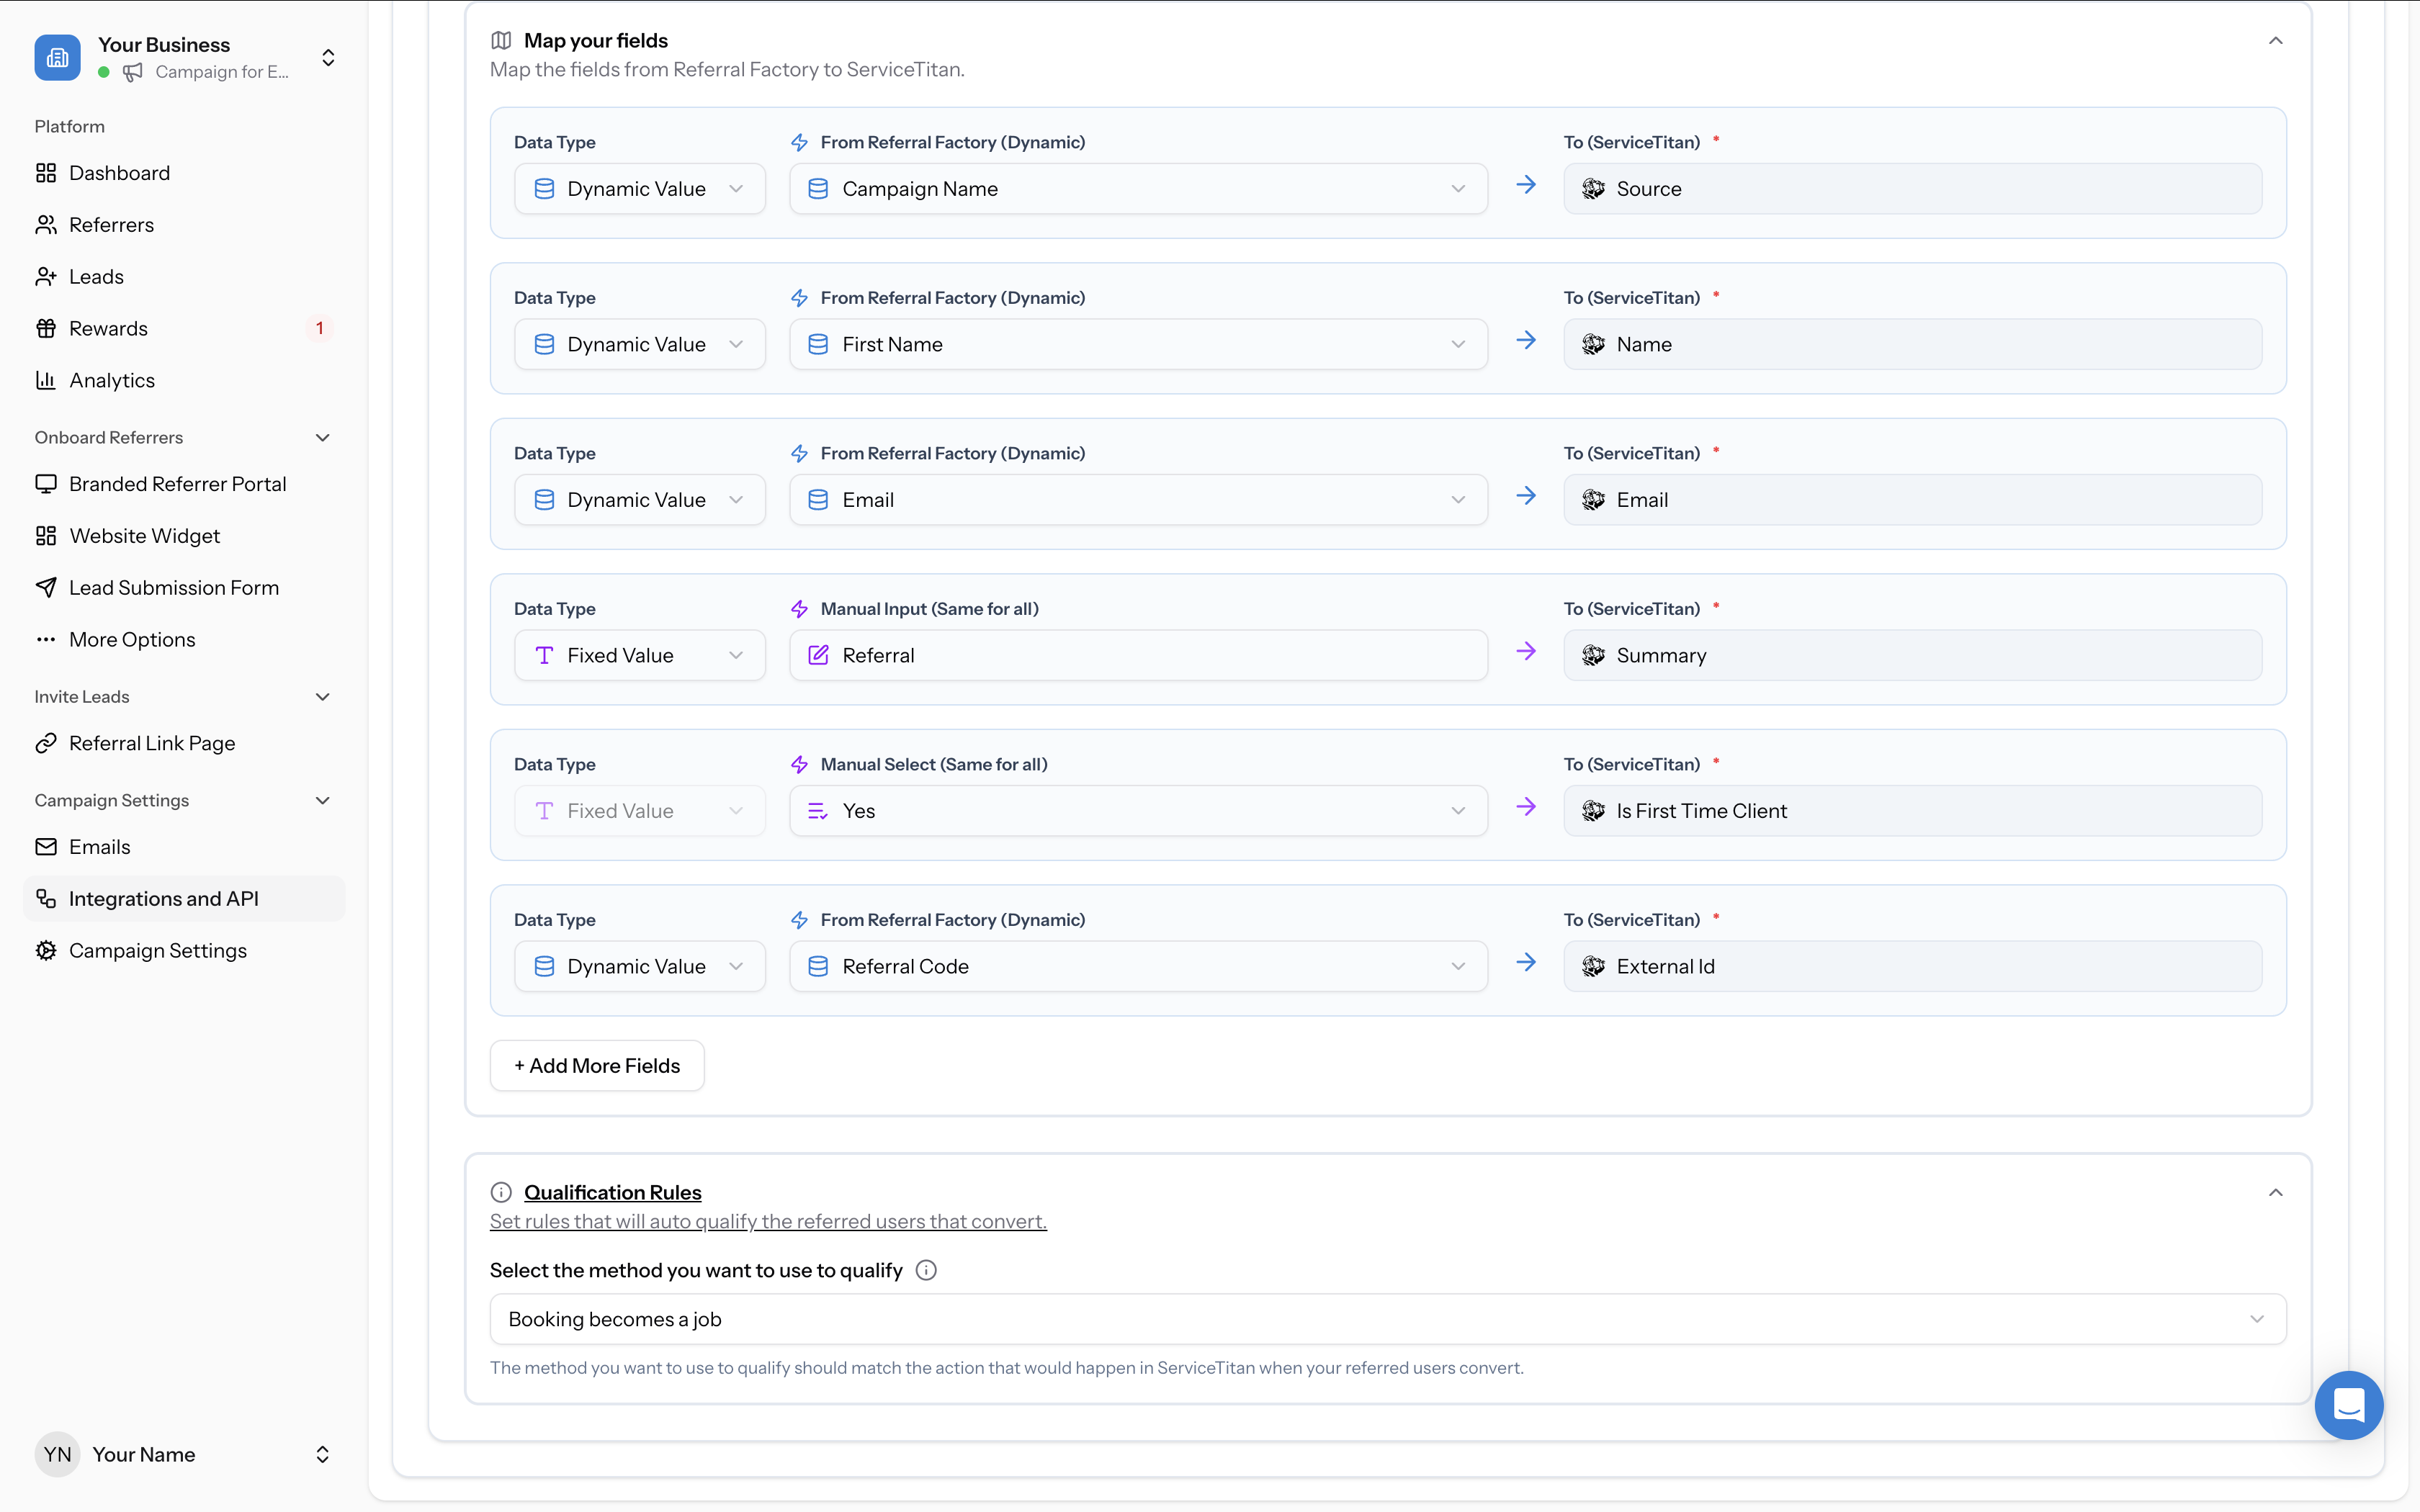The width and height of the screenshot is (2420, 1512).
Task: Open the Qualification Rules link
Action: [x=613, y=1192]
